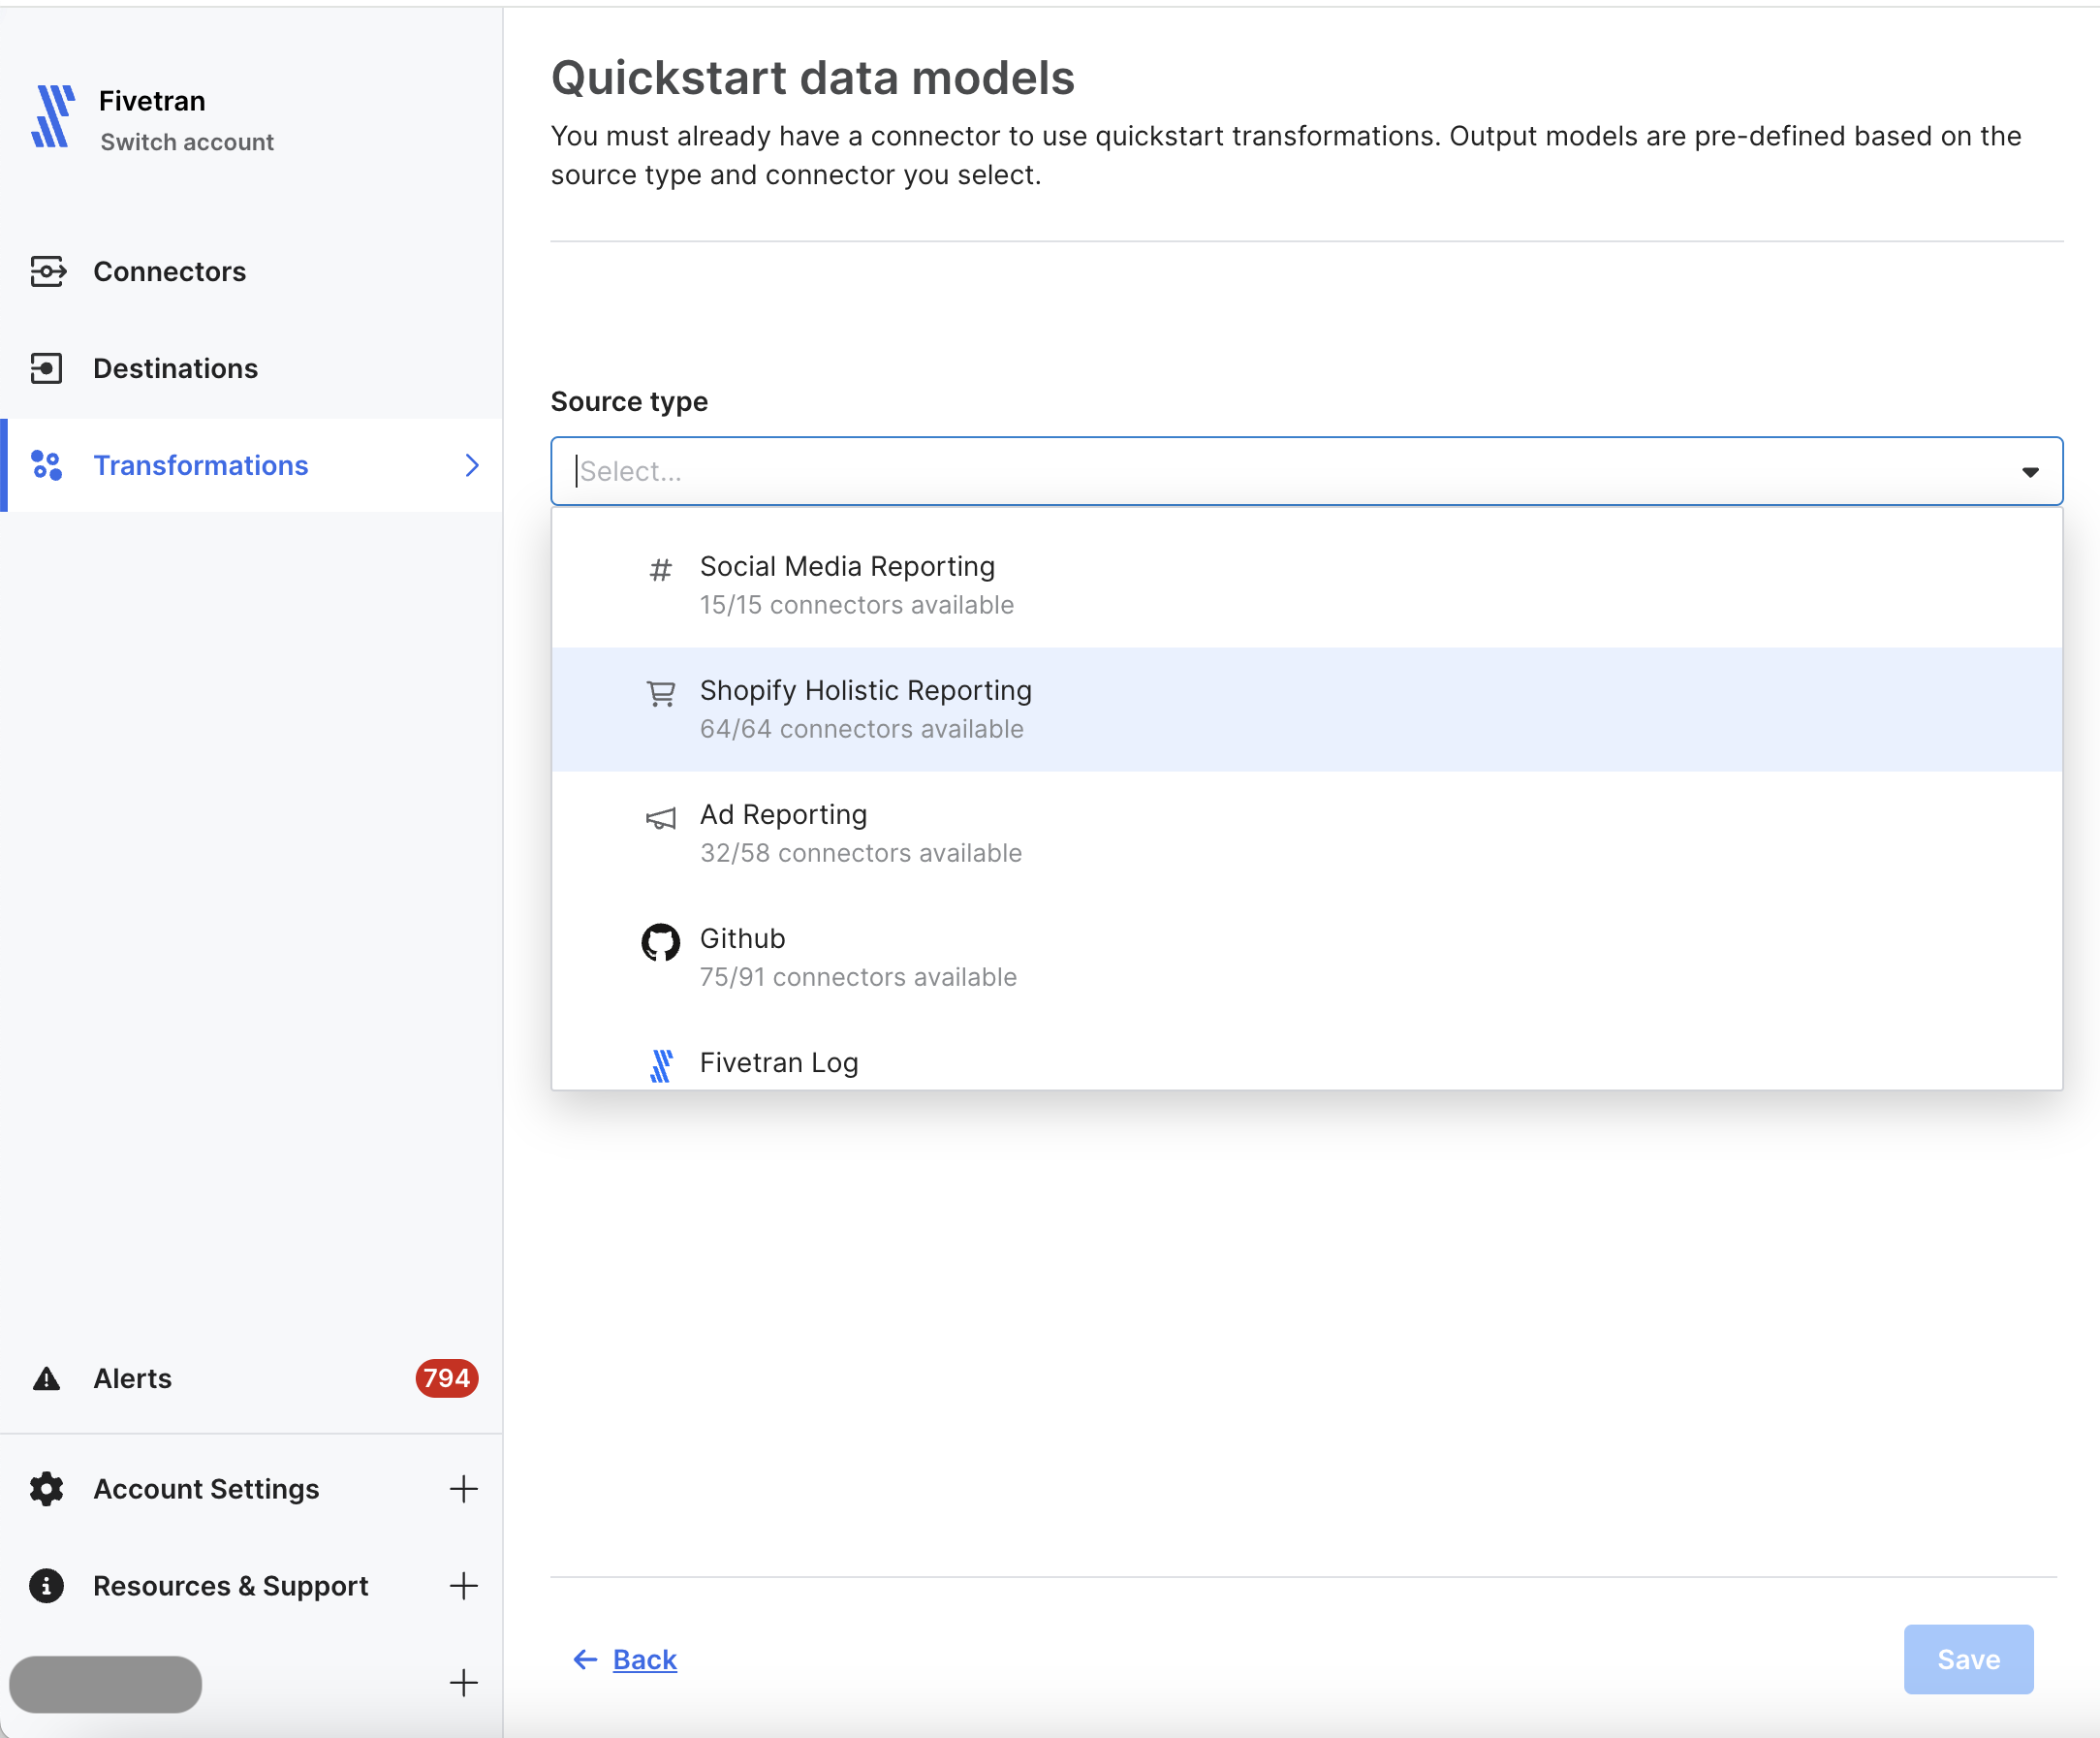Screen dimensions: 2100x1738
Task: Choose Ad Reporting option
Action: pyautogui.click(x=1306, y=833)
